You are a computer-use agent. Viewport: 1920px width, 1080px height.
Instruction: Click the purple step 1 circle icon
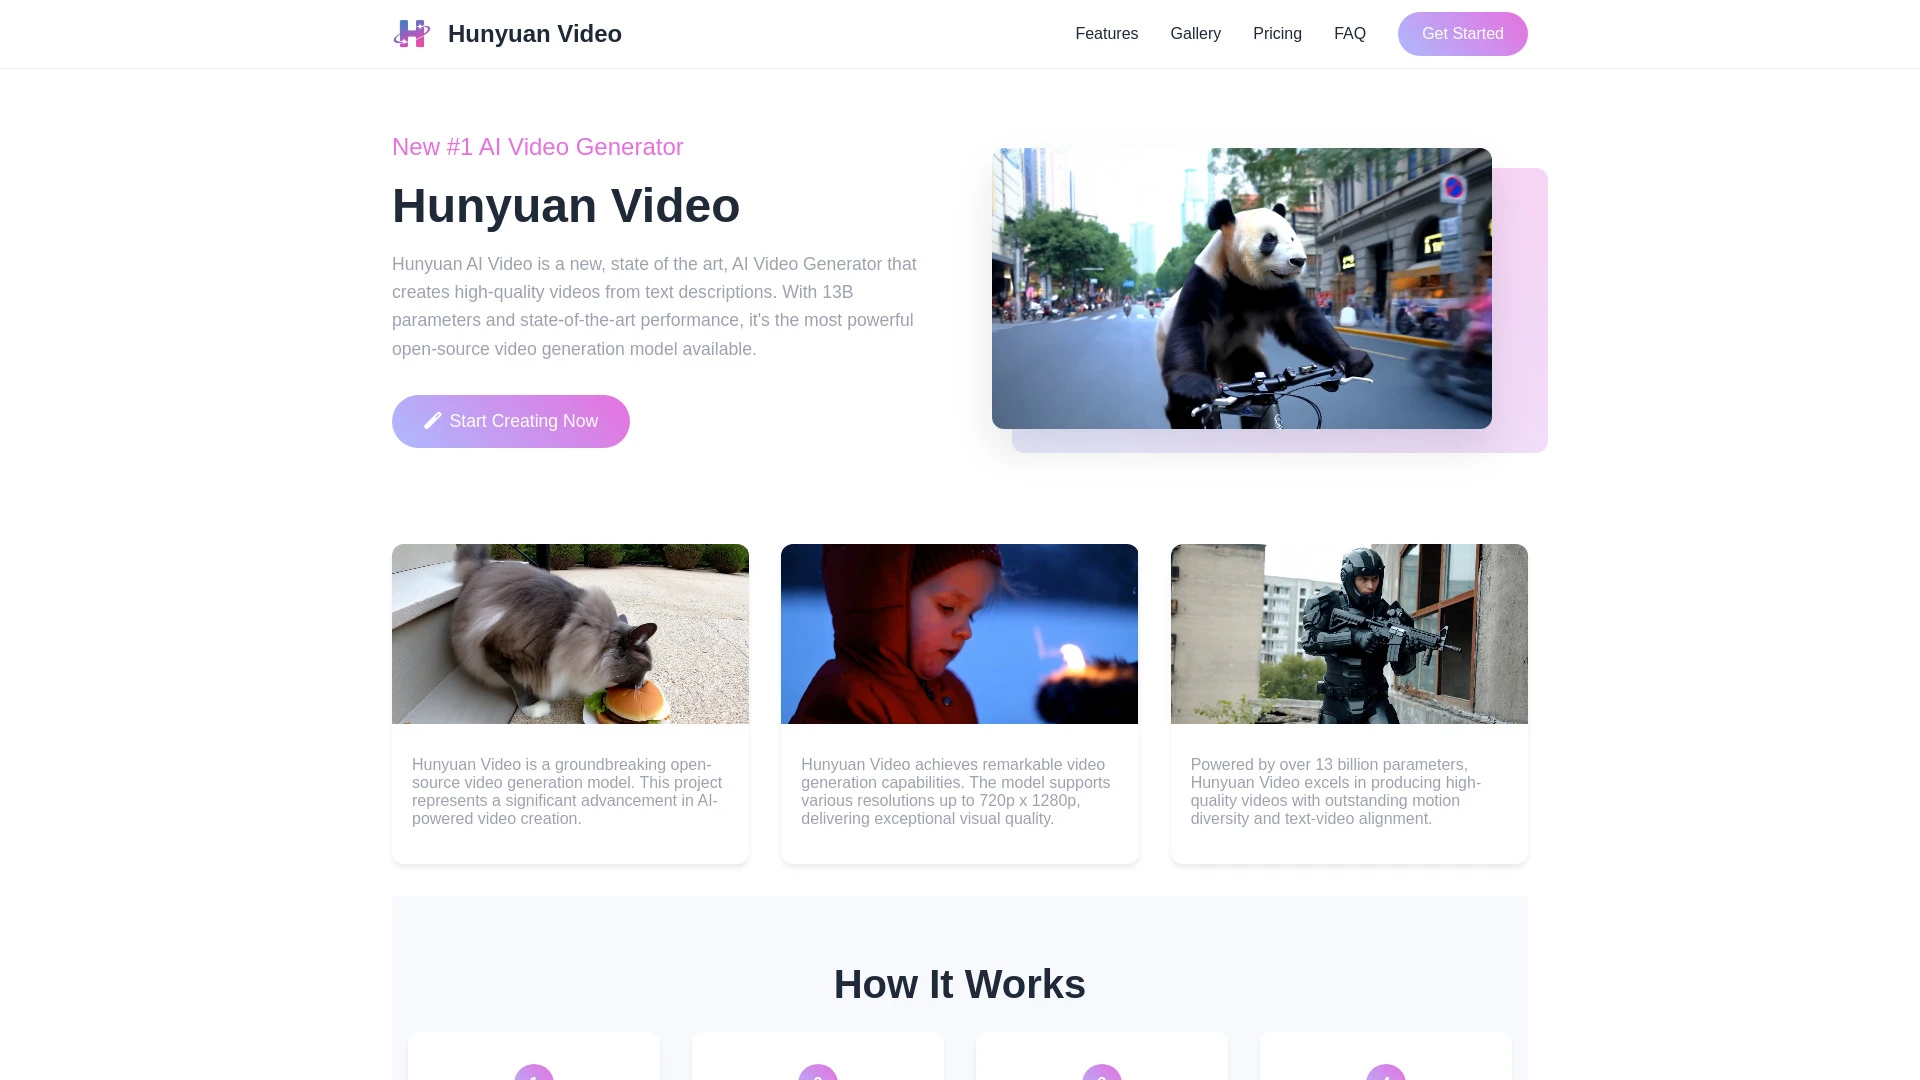533,1076
